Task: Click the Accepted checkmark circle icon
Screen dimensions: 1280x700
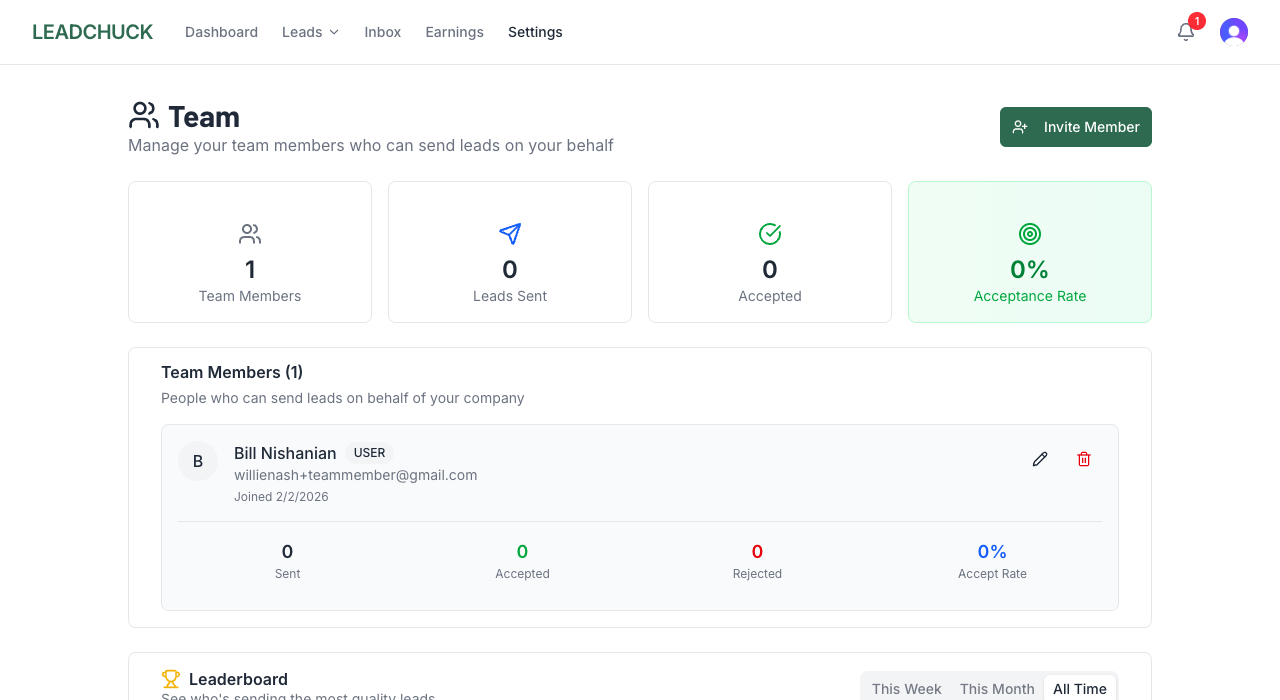Action: (x=770, y=234)
